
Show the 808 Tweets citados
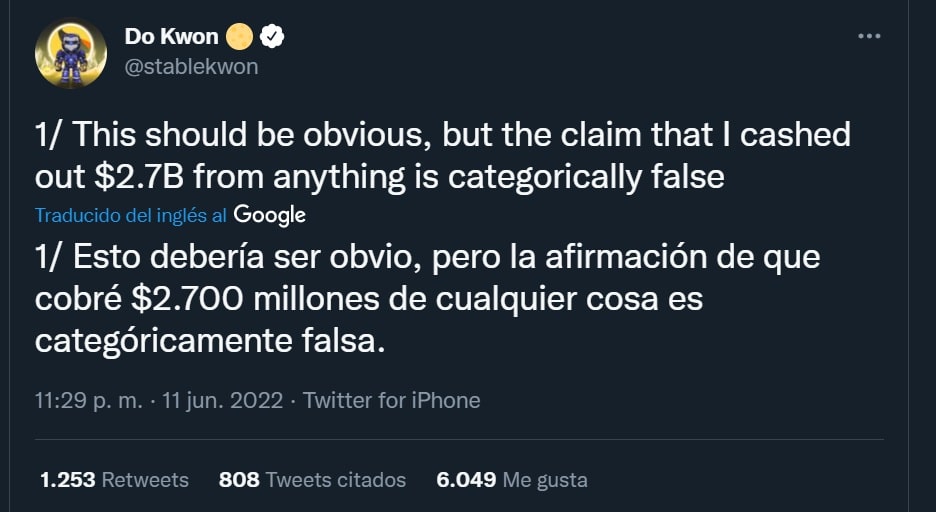[x=312, y=480]
